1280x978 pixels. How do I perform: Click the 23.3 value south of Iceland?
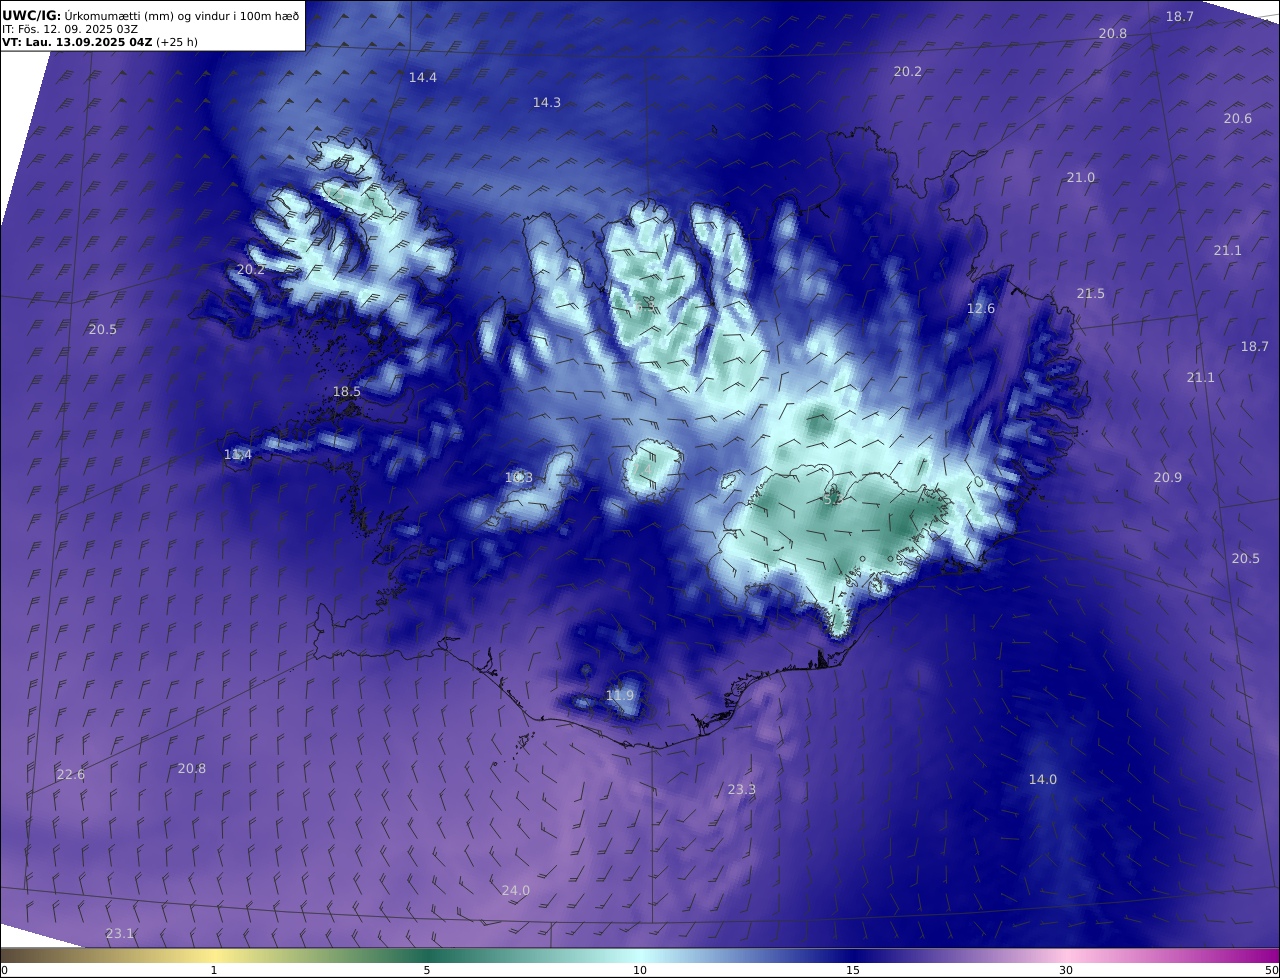click(742, 789)
